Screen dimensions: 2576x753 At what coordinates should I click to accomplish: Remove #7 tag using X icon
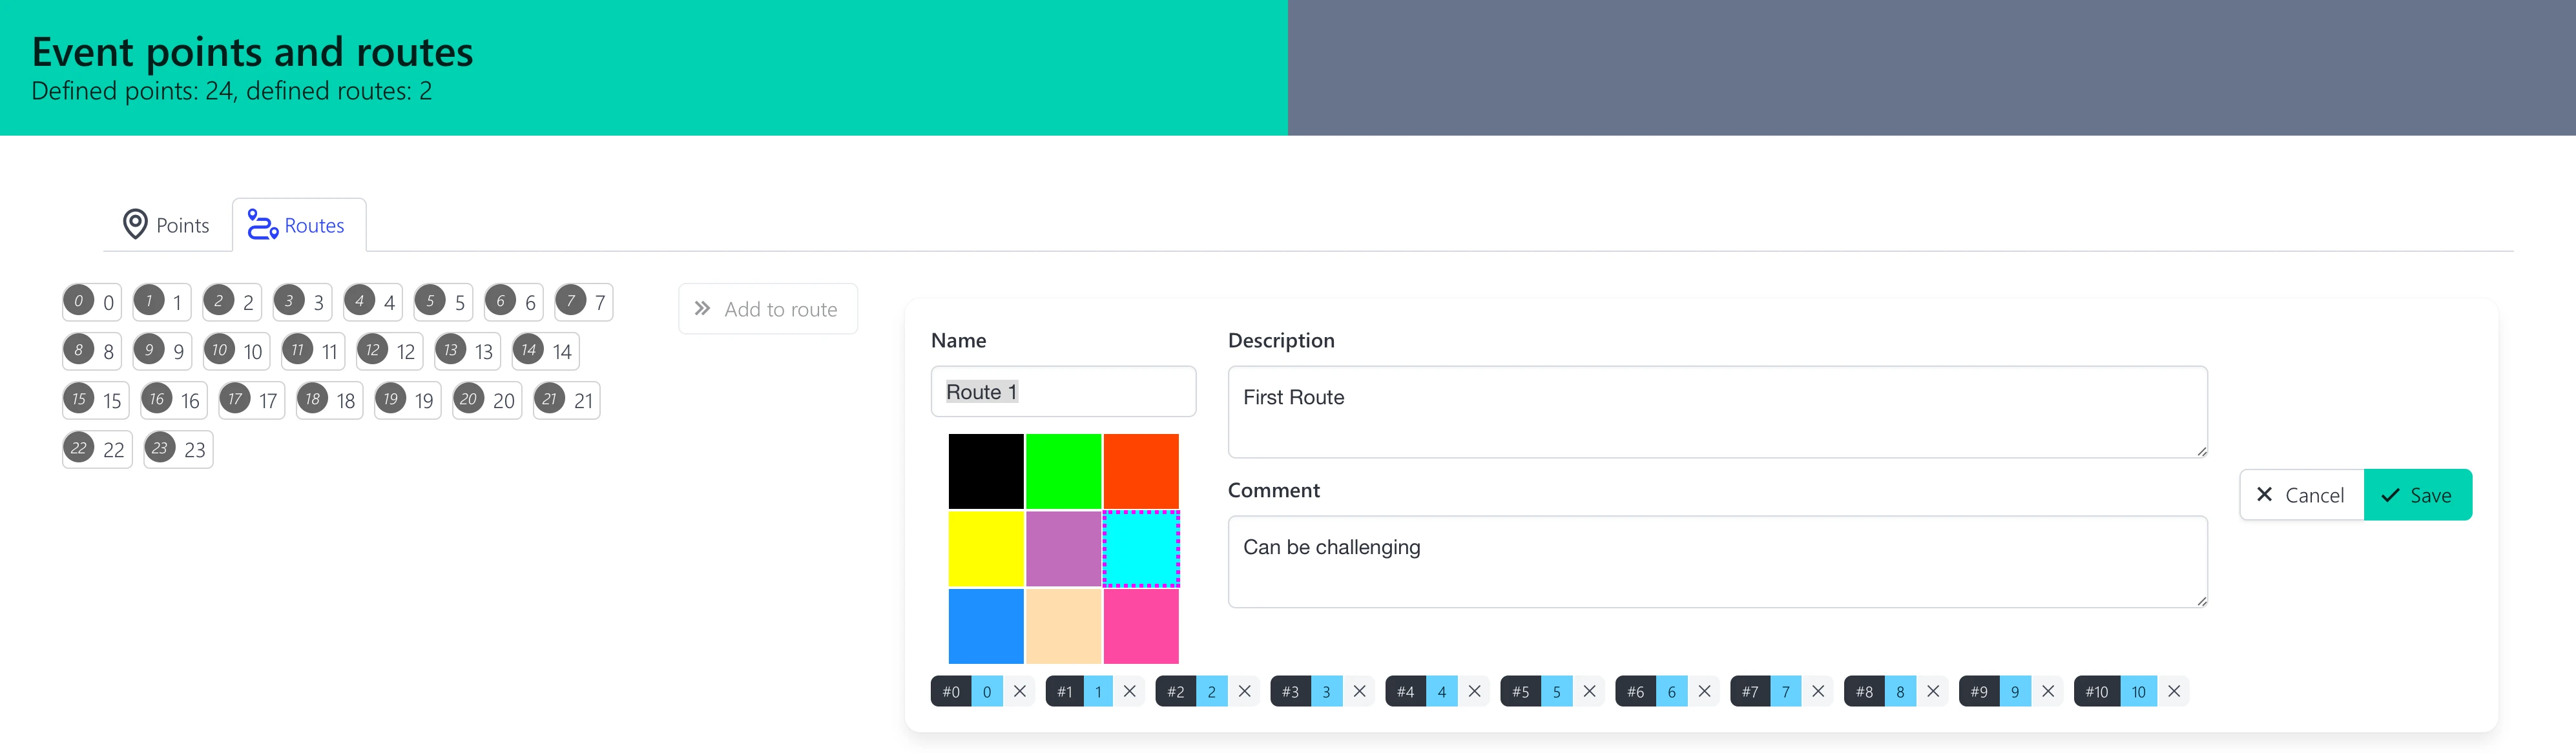click(1818, 691)
